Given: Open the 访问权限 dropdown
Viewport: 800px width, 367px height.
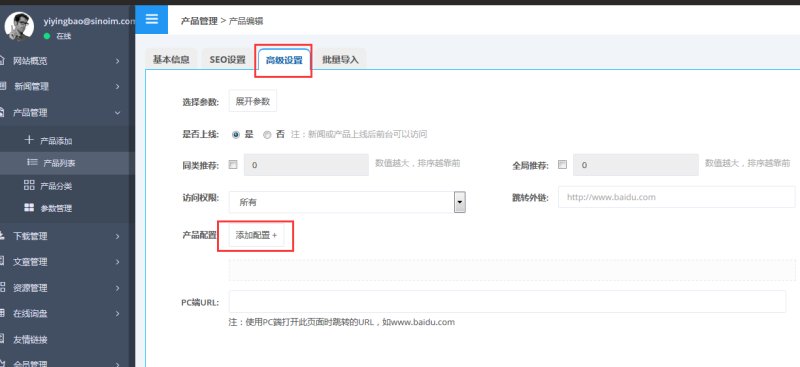Looking at the screenshot, I should tap(347, 202).
